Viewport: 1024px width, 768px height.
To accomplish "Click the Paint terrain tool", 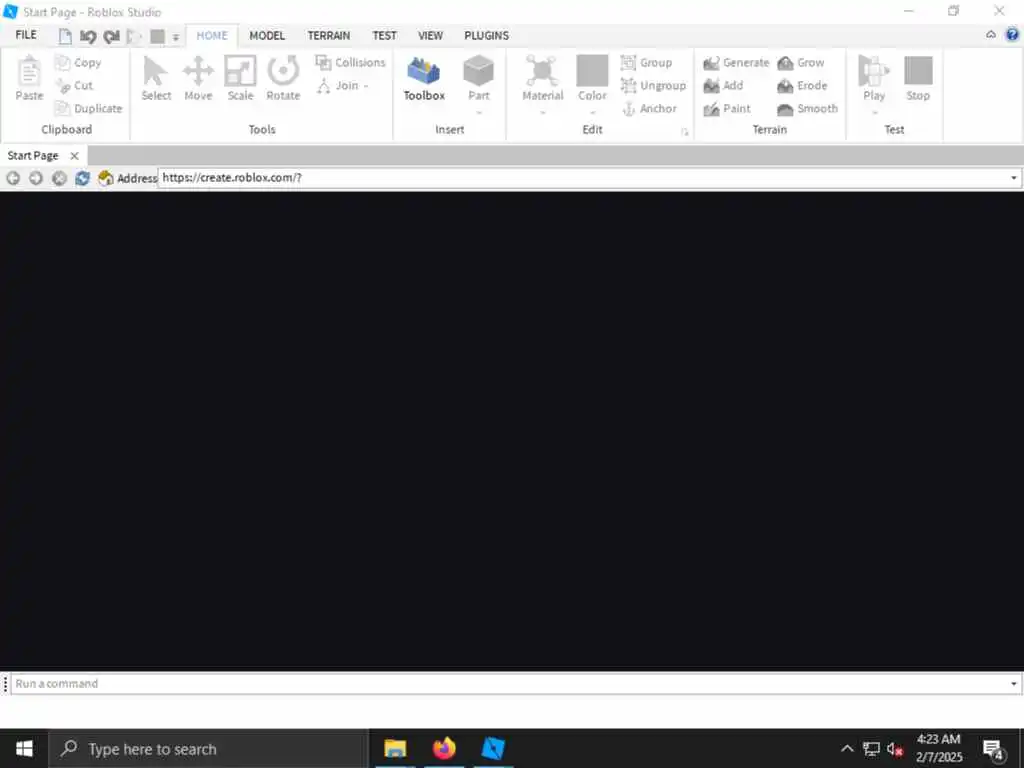I will pos(727,108).
